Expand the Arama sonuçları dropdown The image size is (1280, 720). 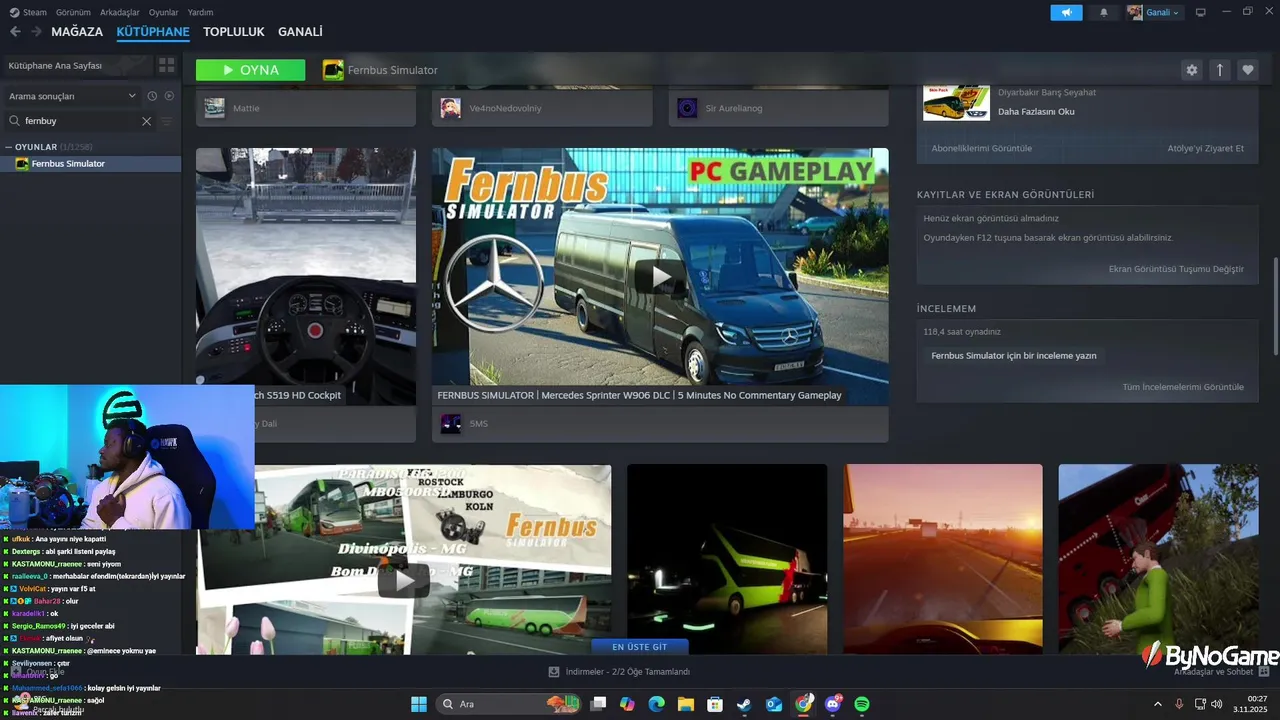(72, 96)
